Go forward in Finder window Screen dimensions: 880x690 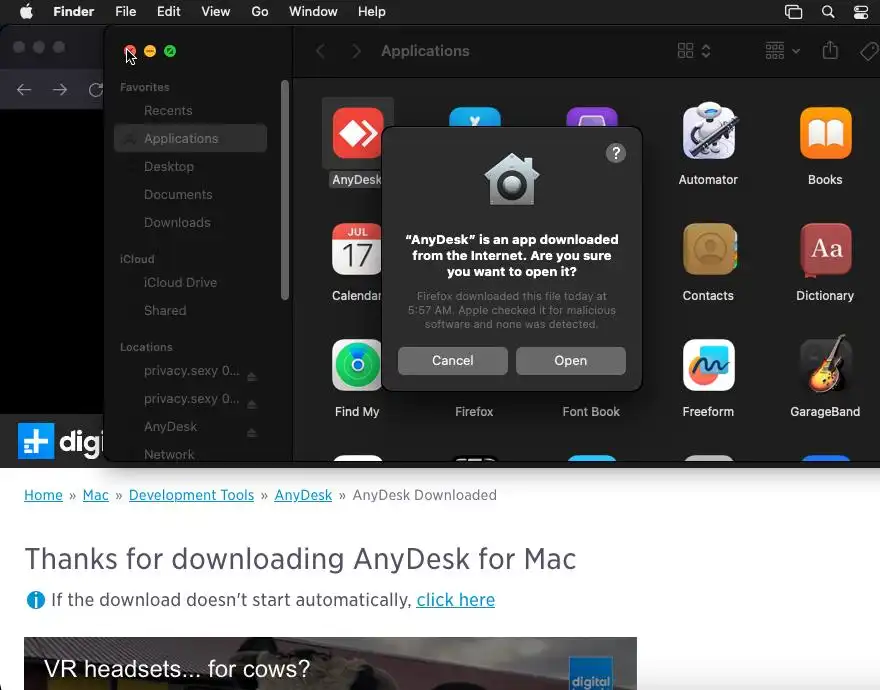click(356, 51)
